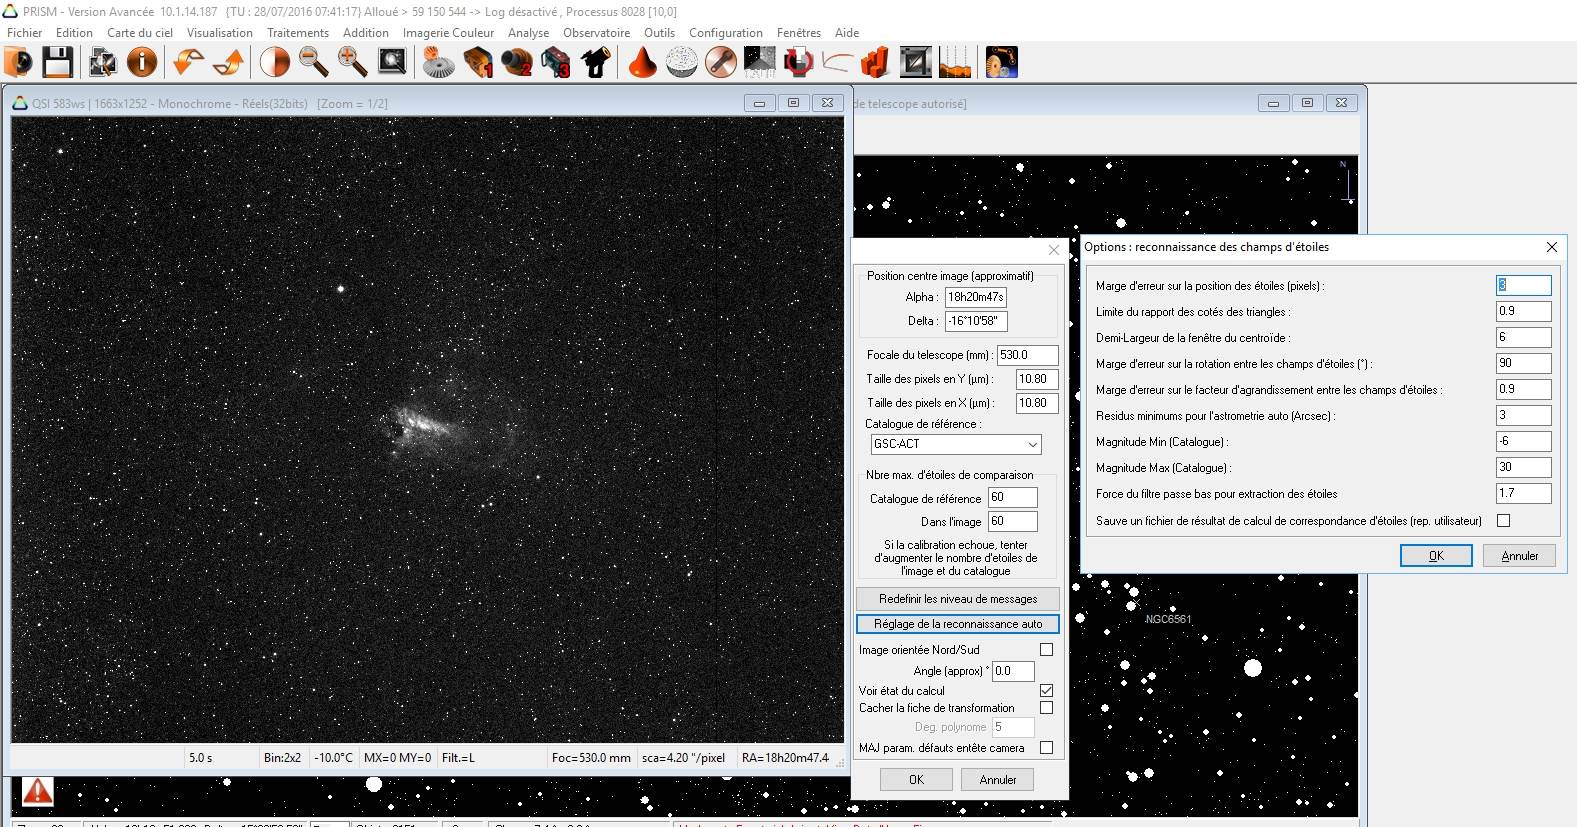Click the floppy disk save icon
Image resolution: width=1577 pixels, height=827 pixels.
57,62
